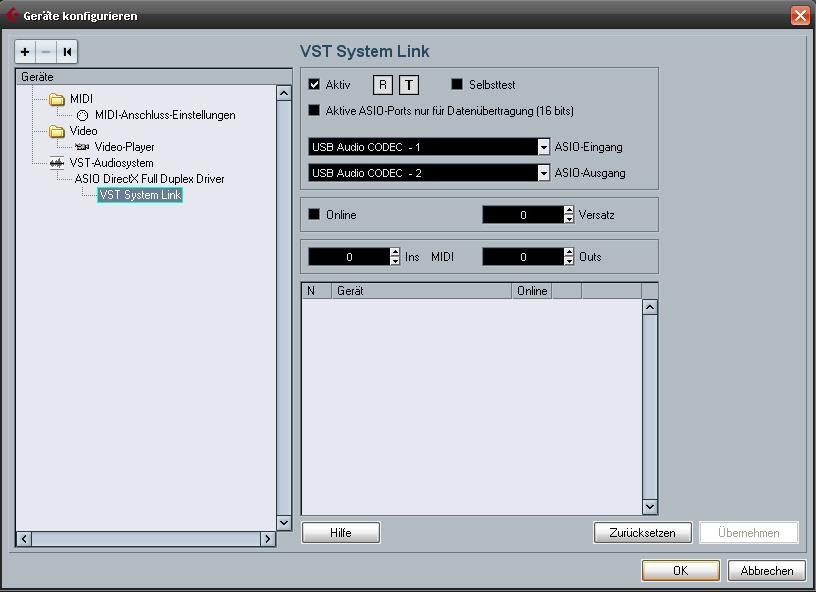Image resolution: width=816 pixels, height=592 pixels.
Task: Toggle Aktive ASIO-Ports nur für Datenübertragung
Action: pos(314,110)
